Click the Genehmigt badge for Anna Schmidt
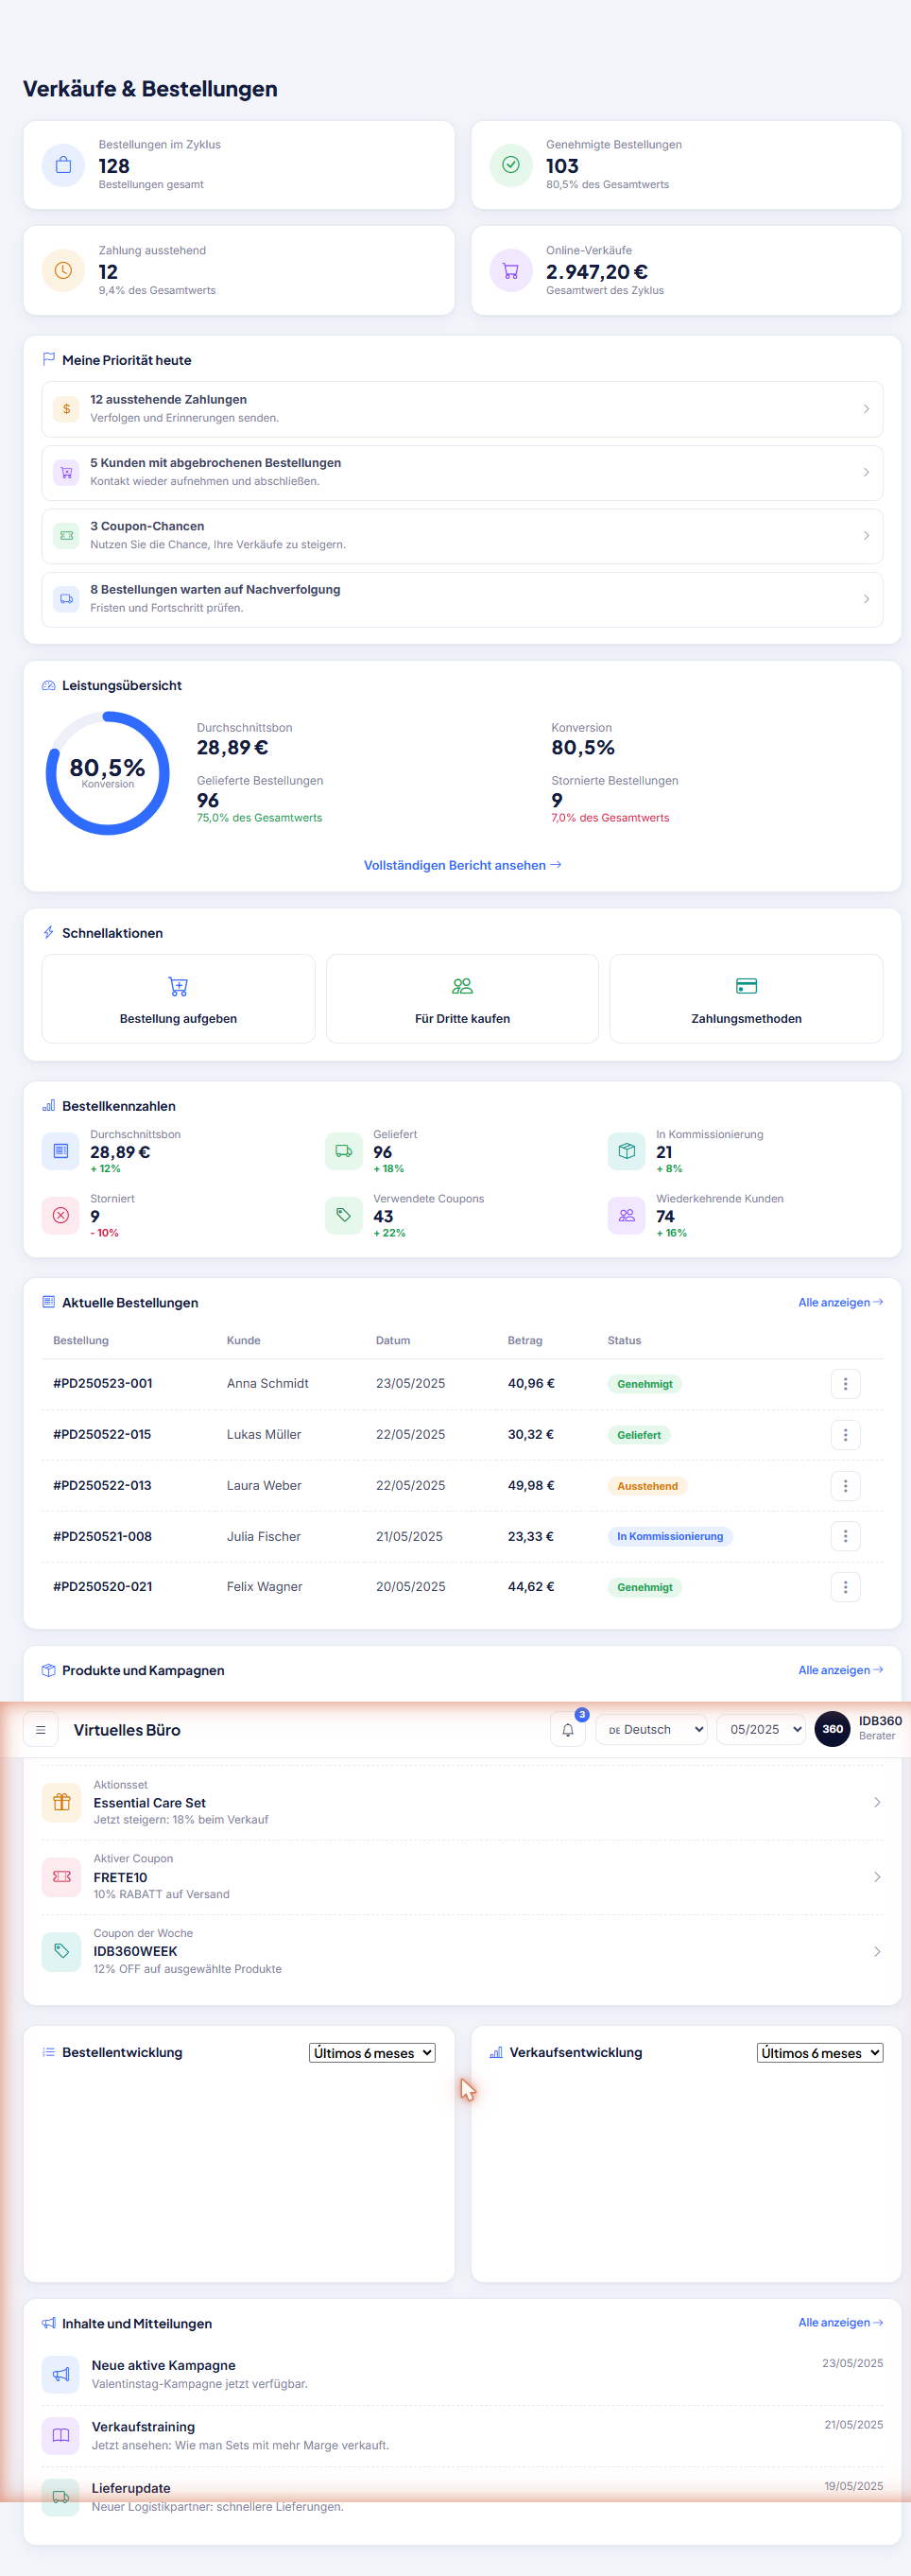 pyautogui.click(x=645, y=1384)
